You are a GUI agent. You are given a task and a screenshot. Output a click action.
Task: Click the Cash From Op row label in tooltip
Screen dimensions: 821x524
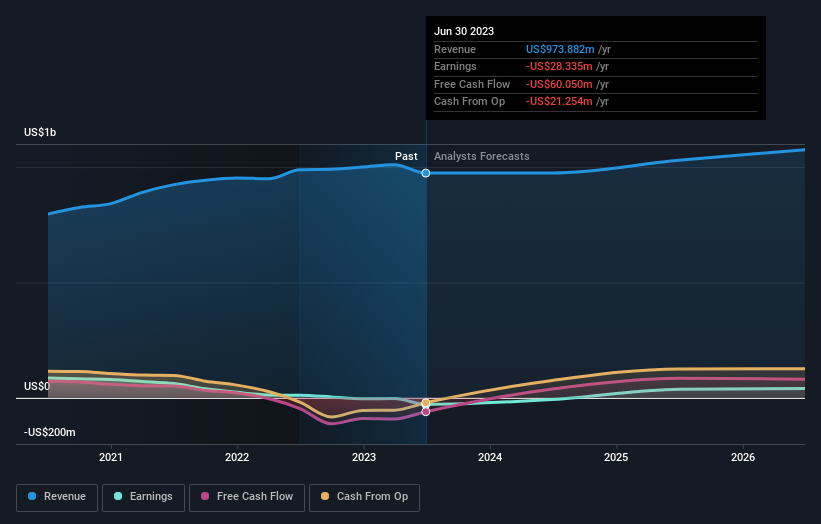[x=470, y=102]
